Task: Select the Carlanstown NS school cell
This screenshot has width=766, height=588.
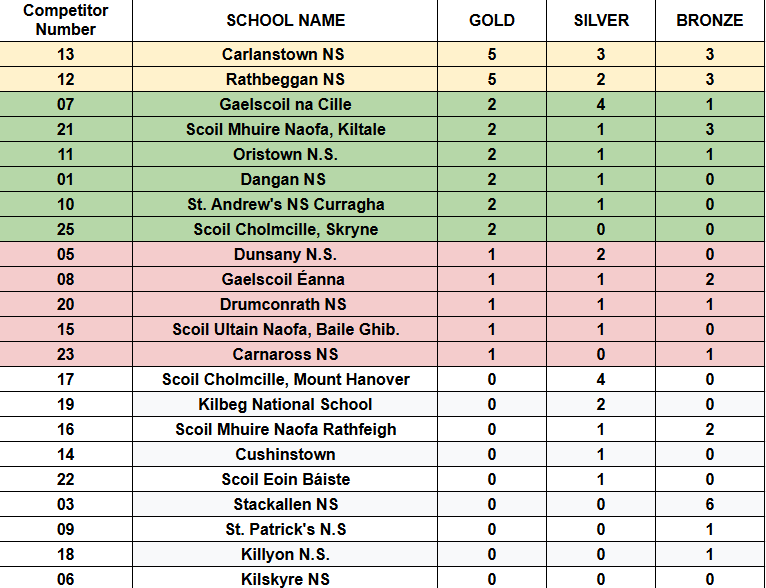Action: [x=285, y=54]
